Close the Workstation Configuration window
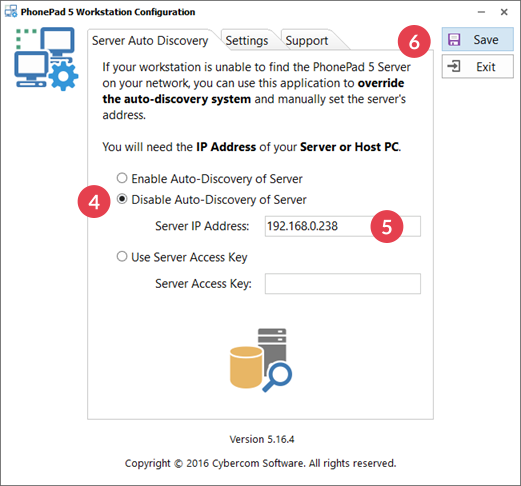The height and width of the screenshot is (486, 521). click(x=504, y=12)
